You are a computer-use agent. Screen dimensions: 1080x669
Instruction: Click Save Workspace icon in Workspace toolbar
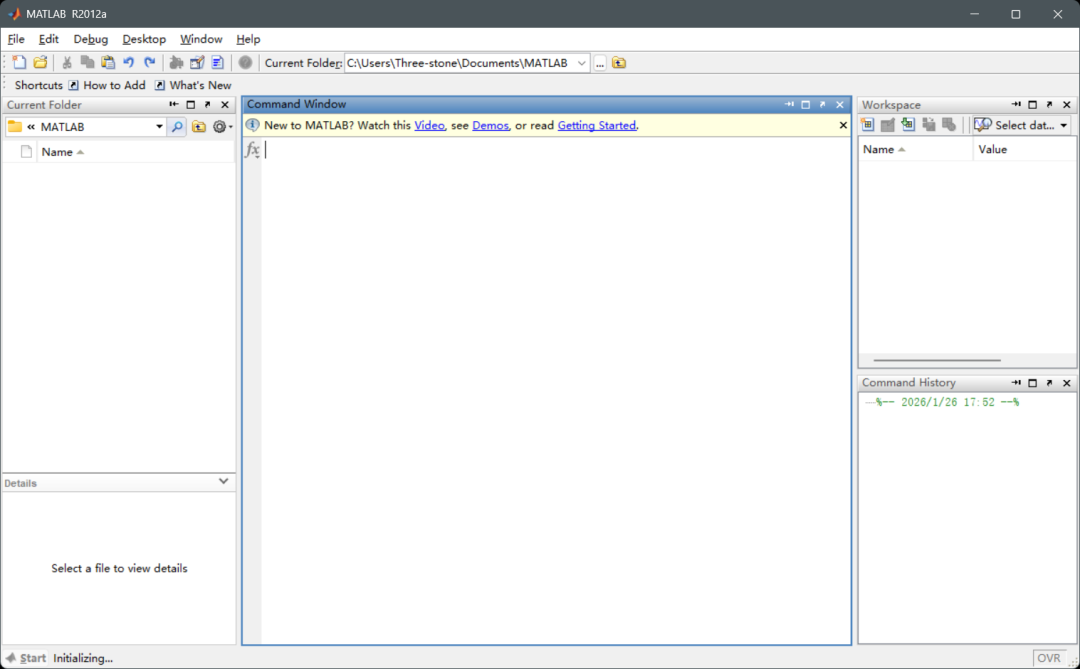tap(928, 125)
